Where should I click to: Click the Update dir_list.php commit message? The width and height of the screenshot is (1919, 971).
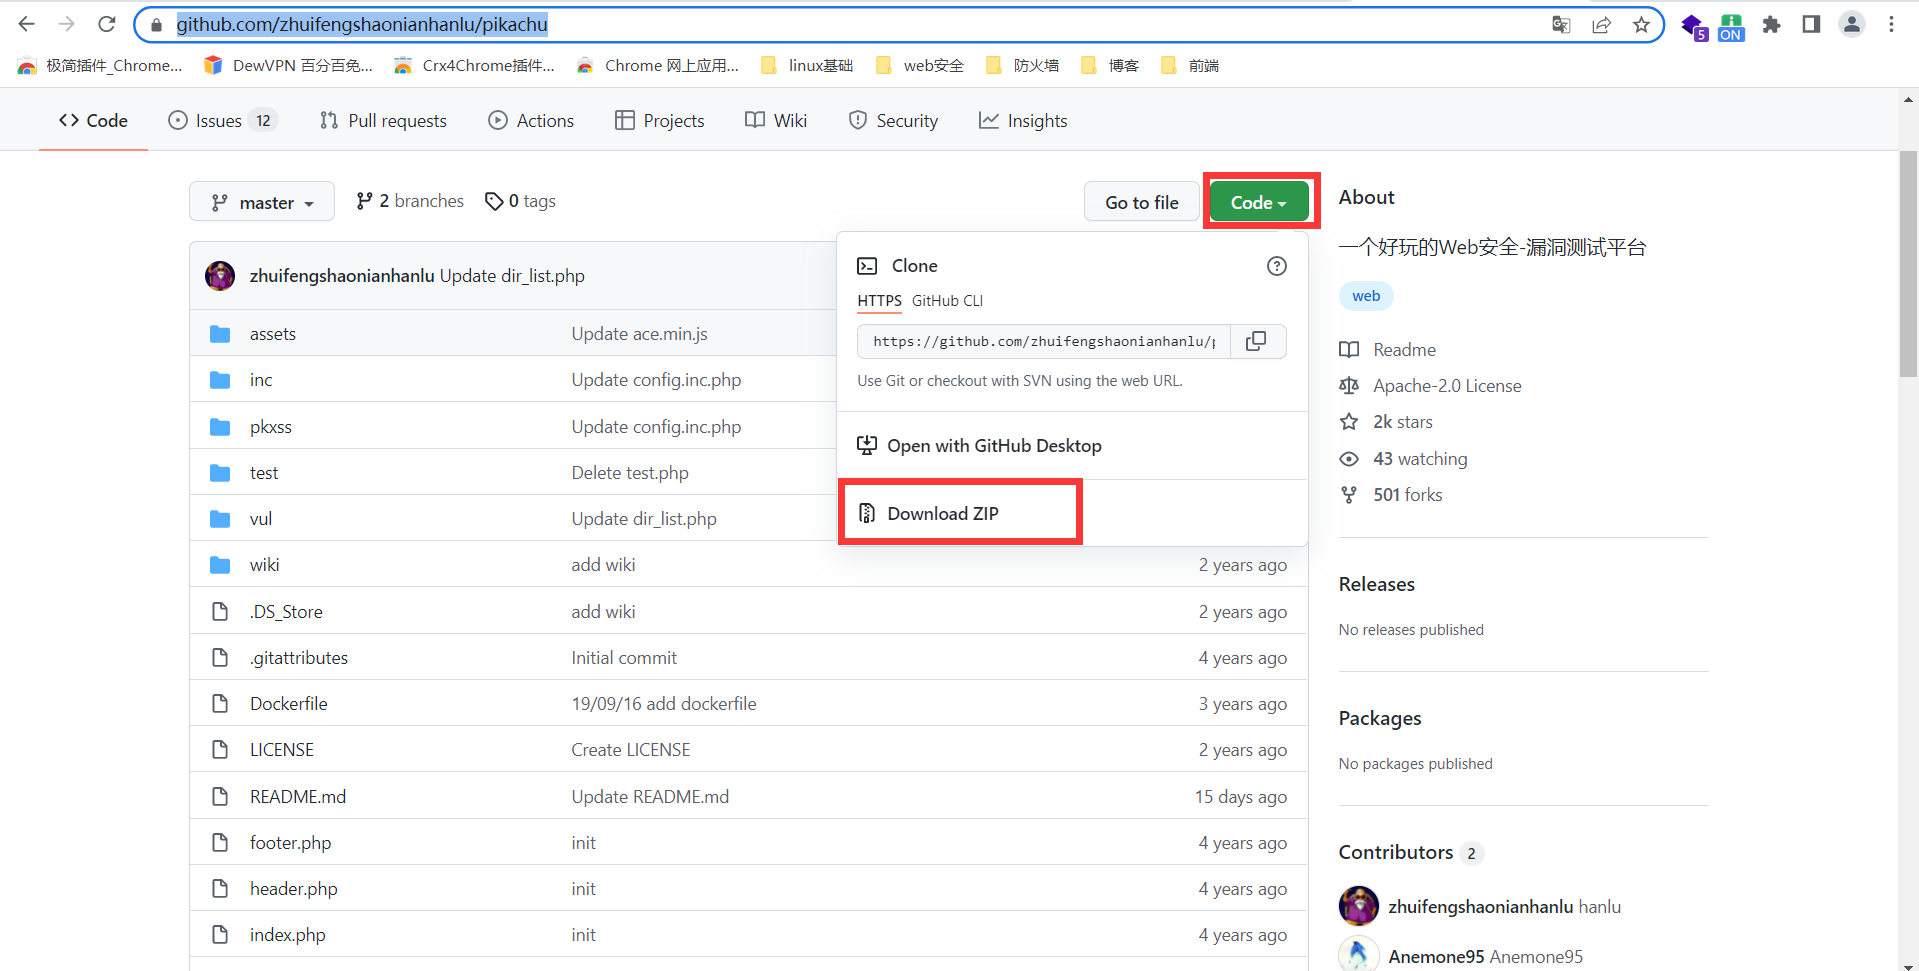point(512,276)
